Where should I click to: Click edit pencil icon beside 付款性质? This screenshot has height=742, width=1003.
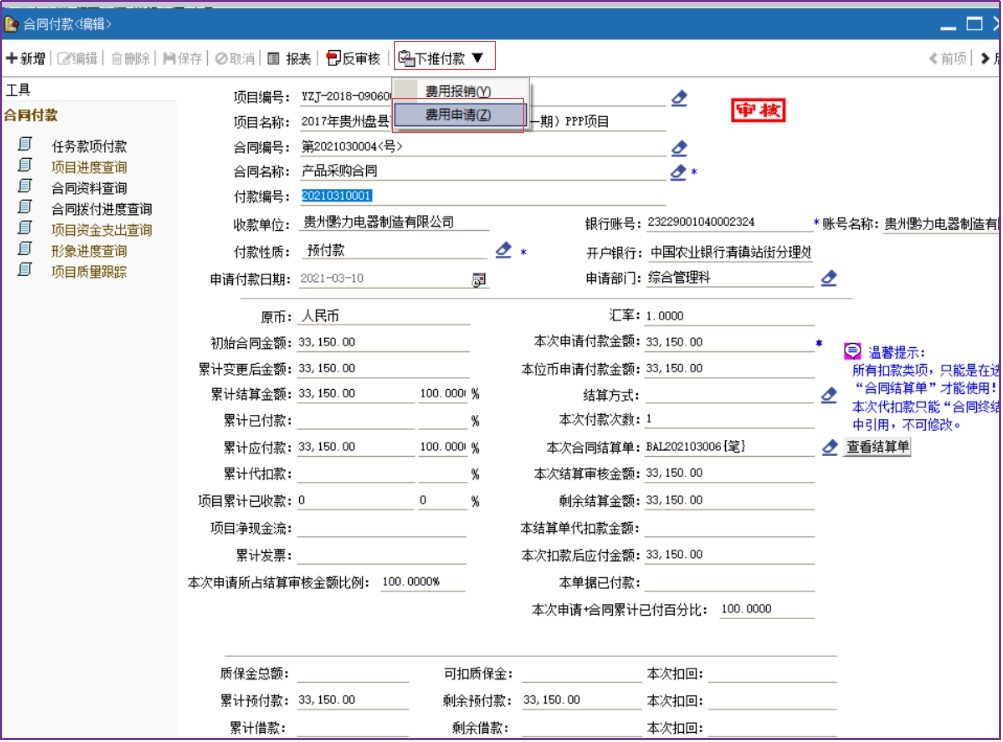coord(504,250)
